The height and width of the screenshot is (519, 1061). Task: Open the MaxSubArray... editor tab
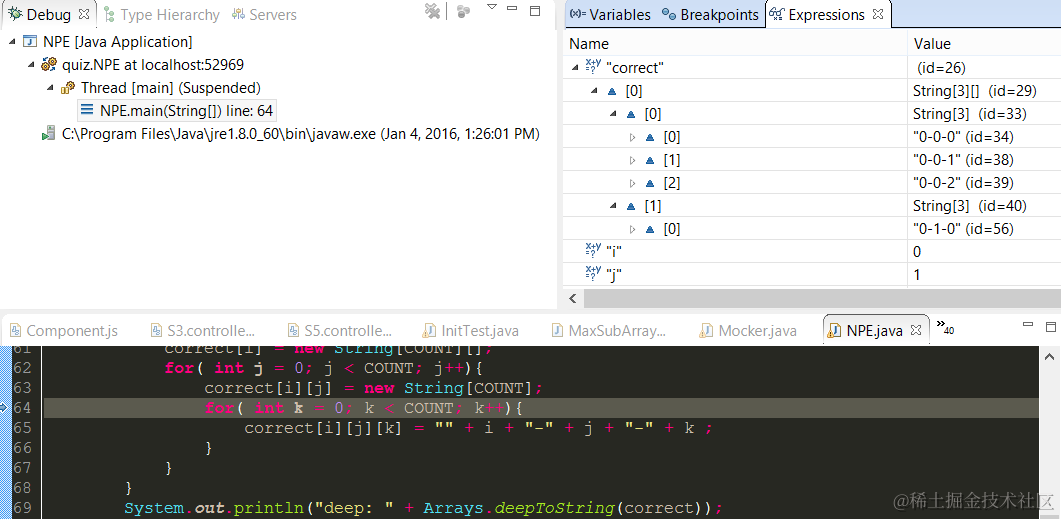tap(609, 331)
